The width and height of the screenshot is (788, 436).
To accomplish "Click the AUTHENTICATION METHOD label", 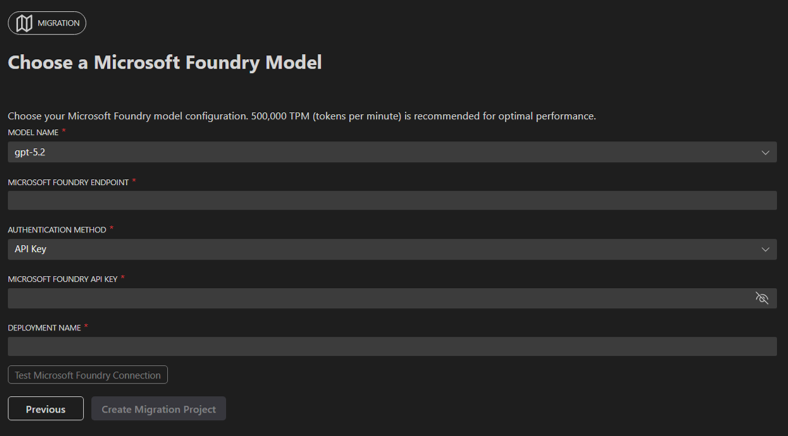I will (x=57, y=230).
